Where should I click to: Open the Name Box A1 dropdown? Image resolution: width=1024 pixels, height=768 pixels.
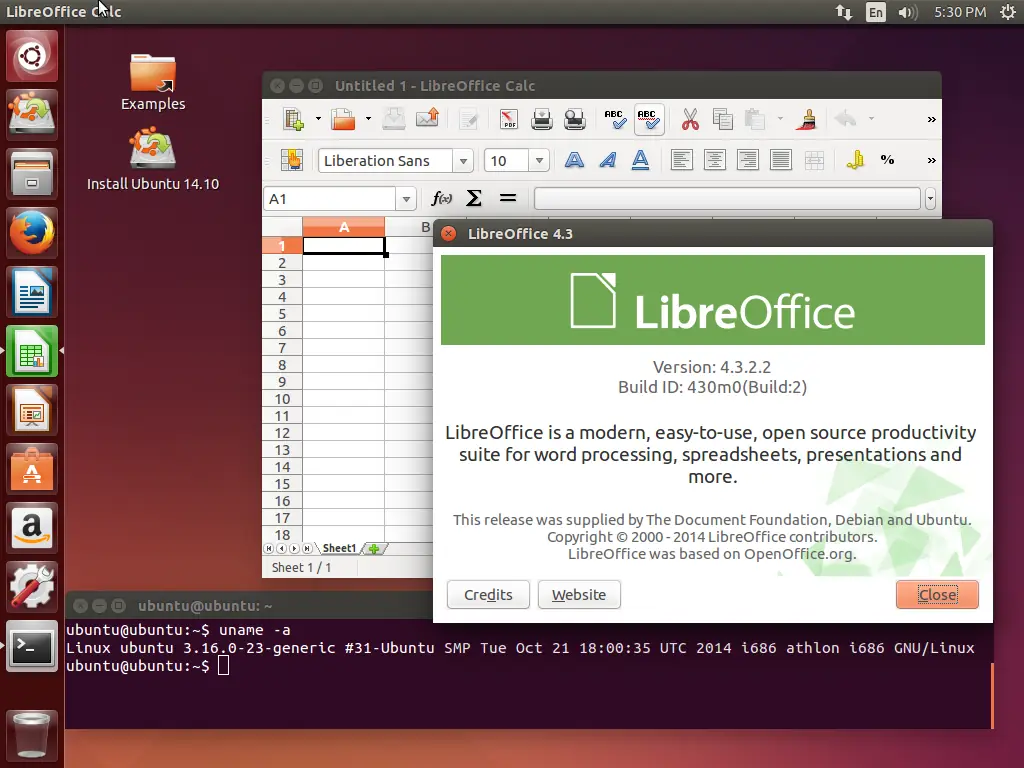406,199
